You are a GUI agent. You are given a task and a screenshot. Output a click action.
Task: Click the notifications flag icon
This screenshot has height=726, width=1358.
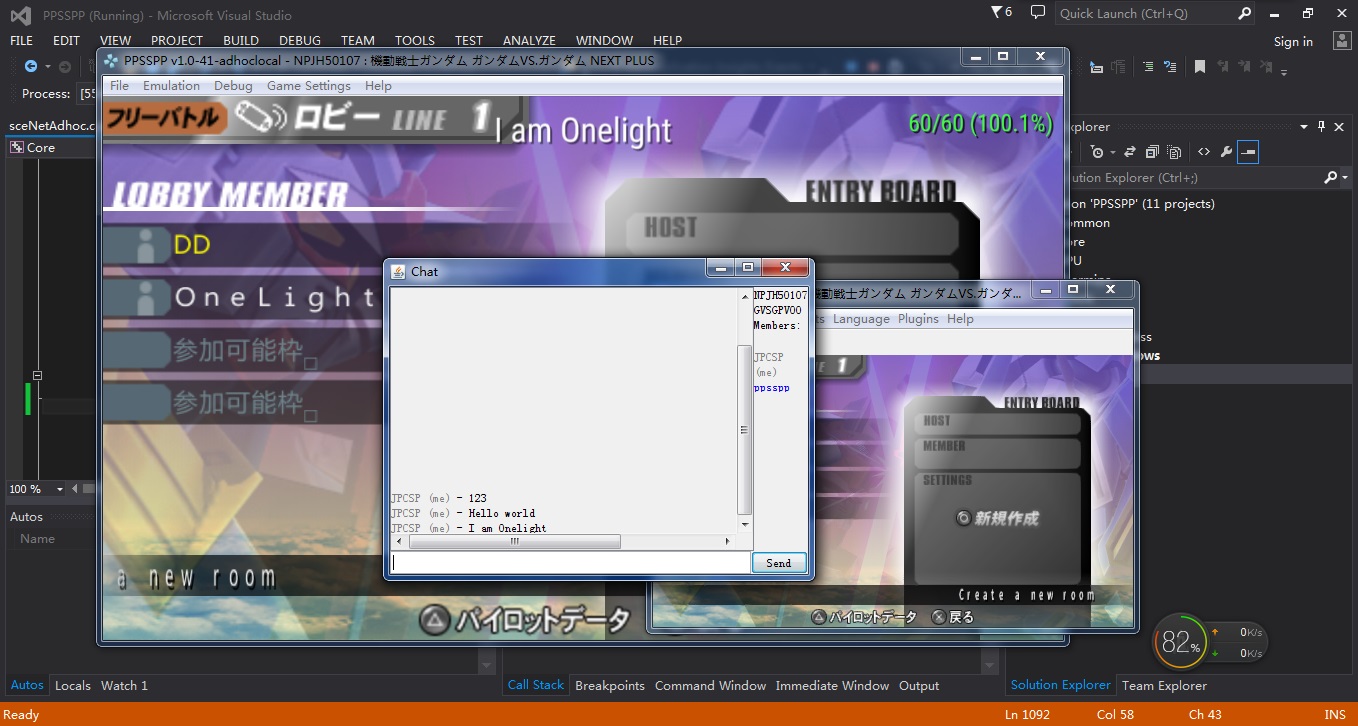point(997,13)
